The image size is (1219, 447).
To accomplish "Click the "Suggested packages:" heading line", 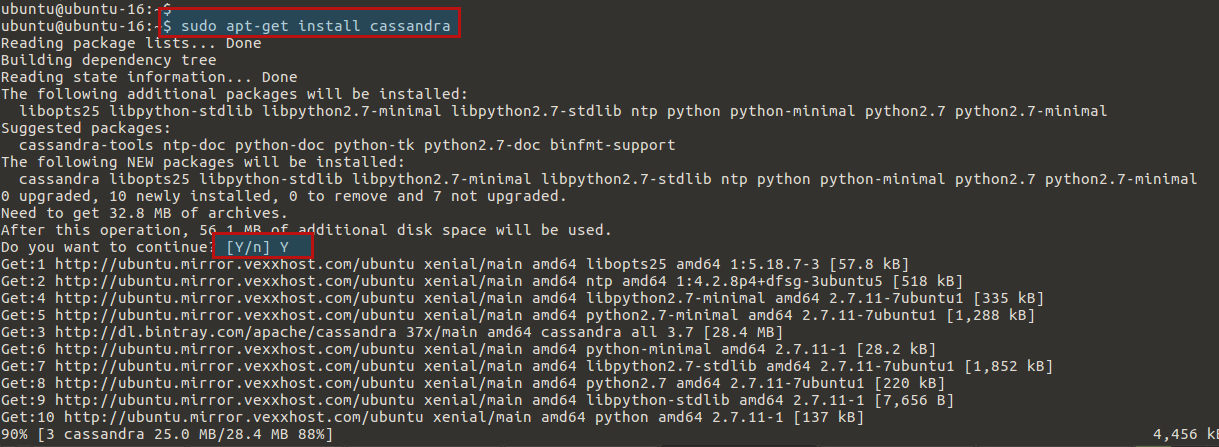I will coord(86,128).
